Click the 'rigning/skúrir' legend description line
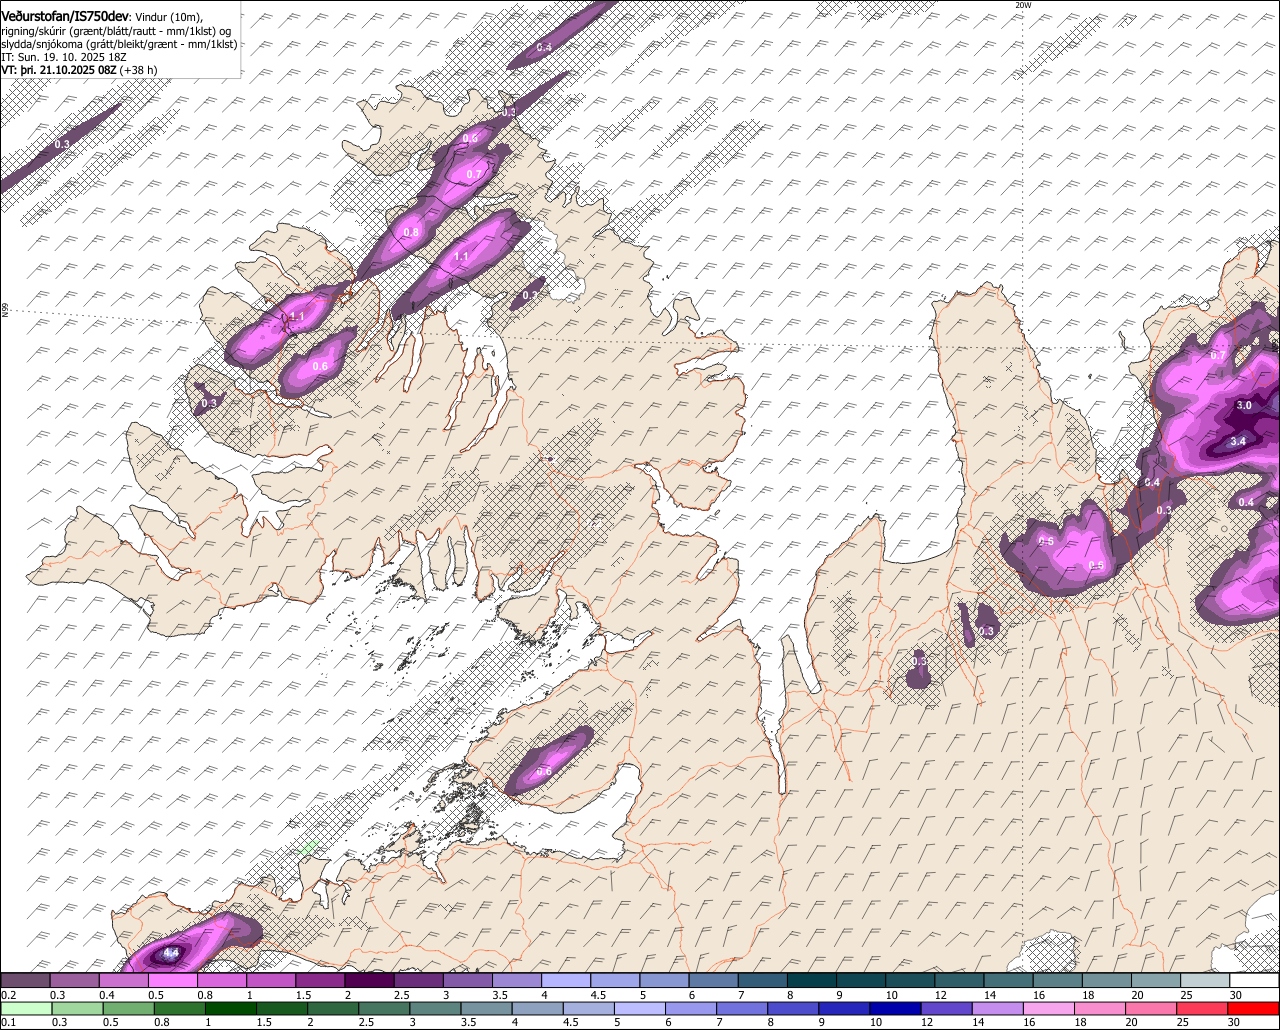 (116, 31)
